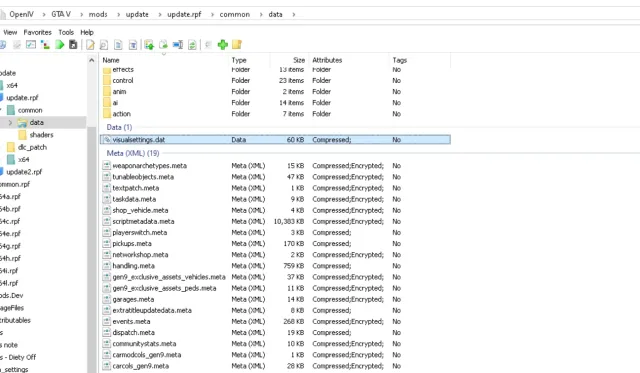
Task: Open the Help menu
Action: (87, 32)
